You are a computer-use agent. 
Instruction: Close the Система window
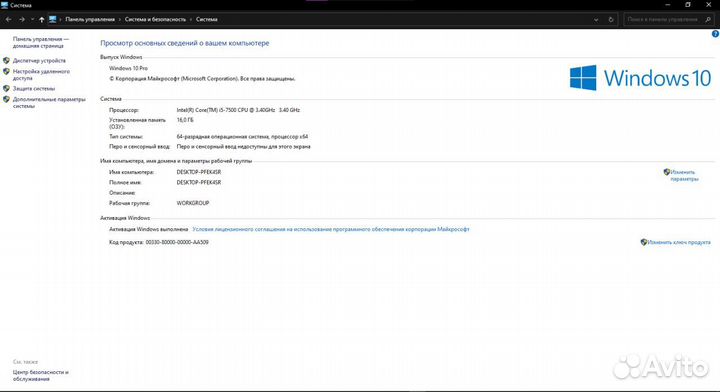tap(709, 5)
